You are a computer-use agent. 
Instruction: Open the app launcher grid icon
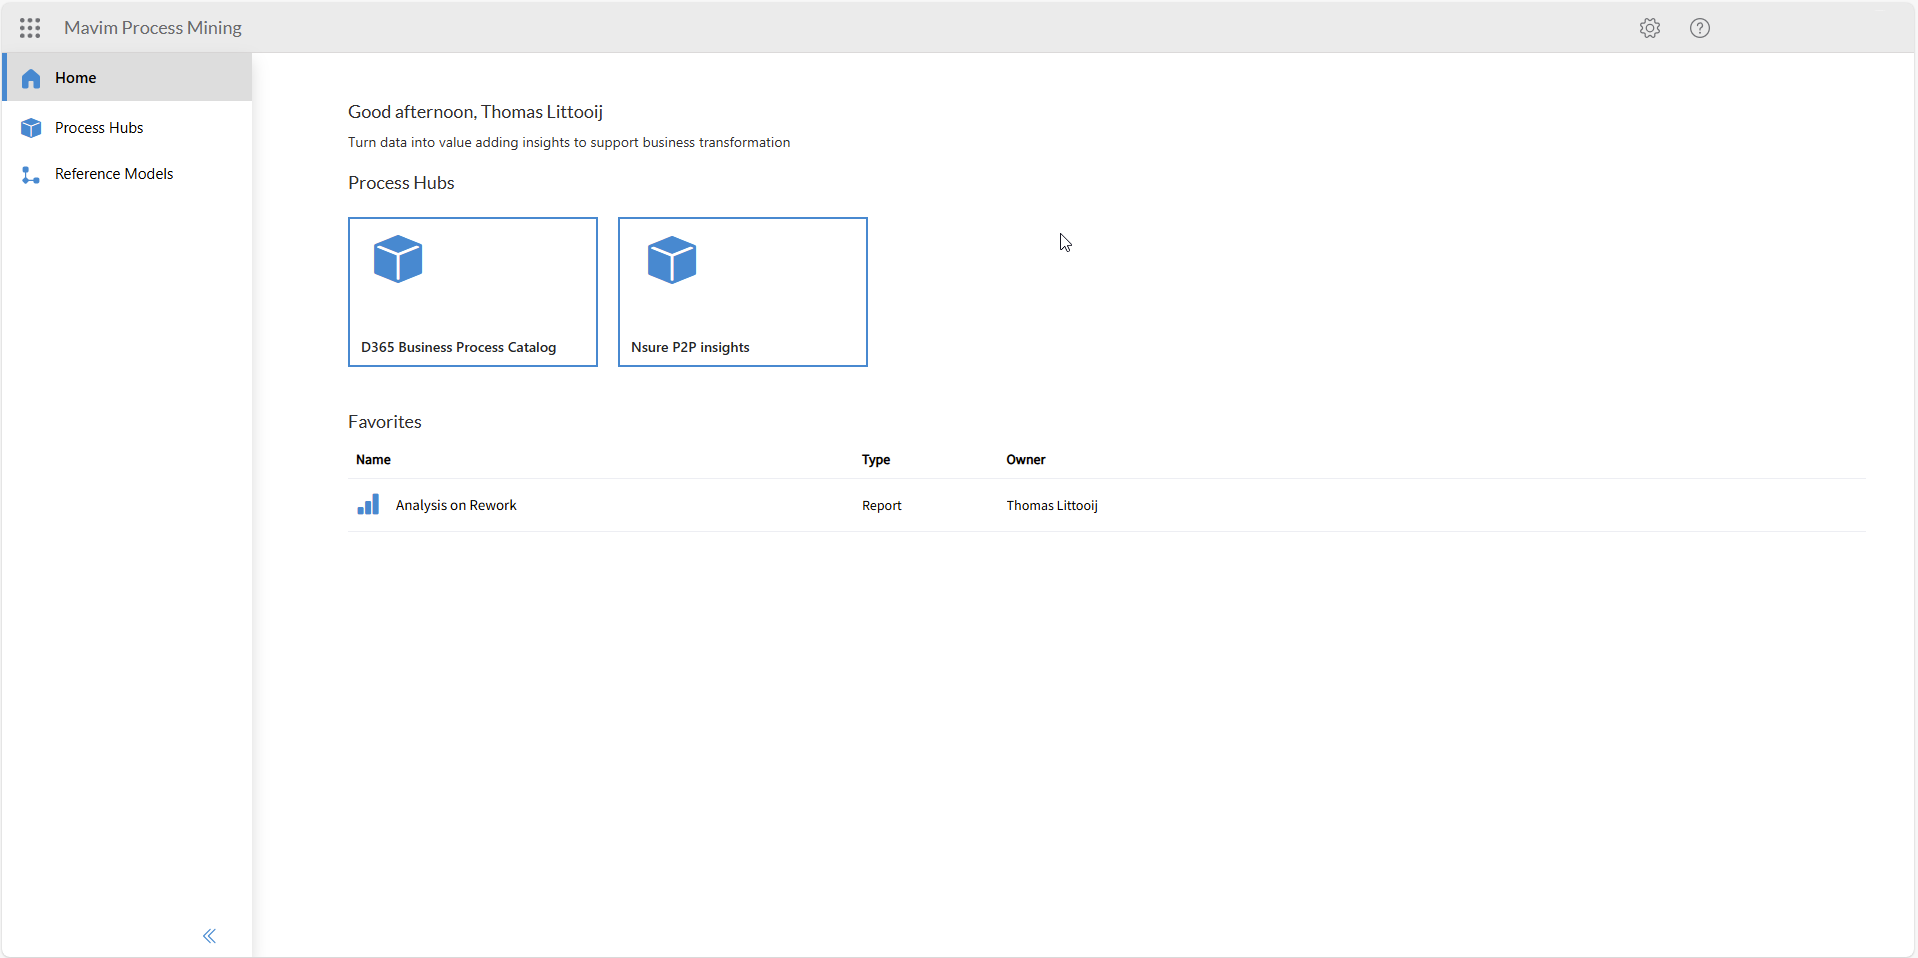(30, 28)
